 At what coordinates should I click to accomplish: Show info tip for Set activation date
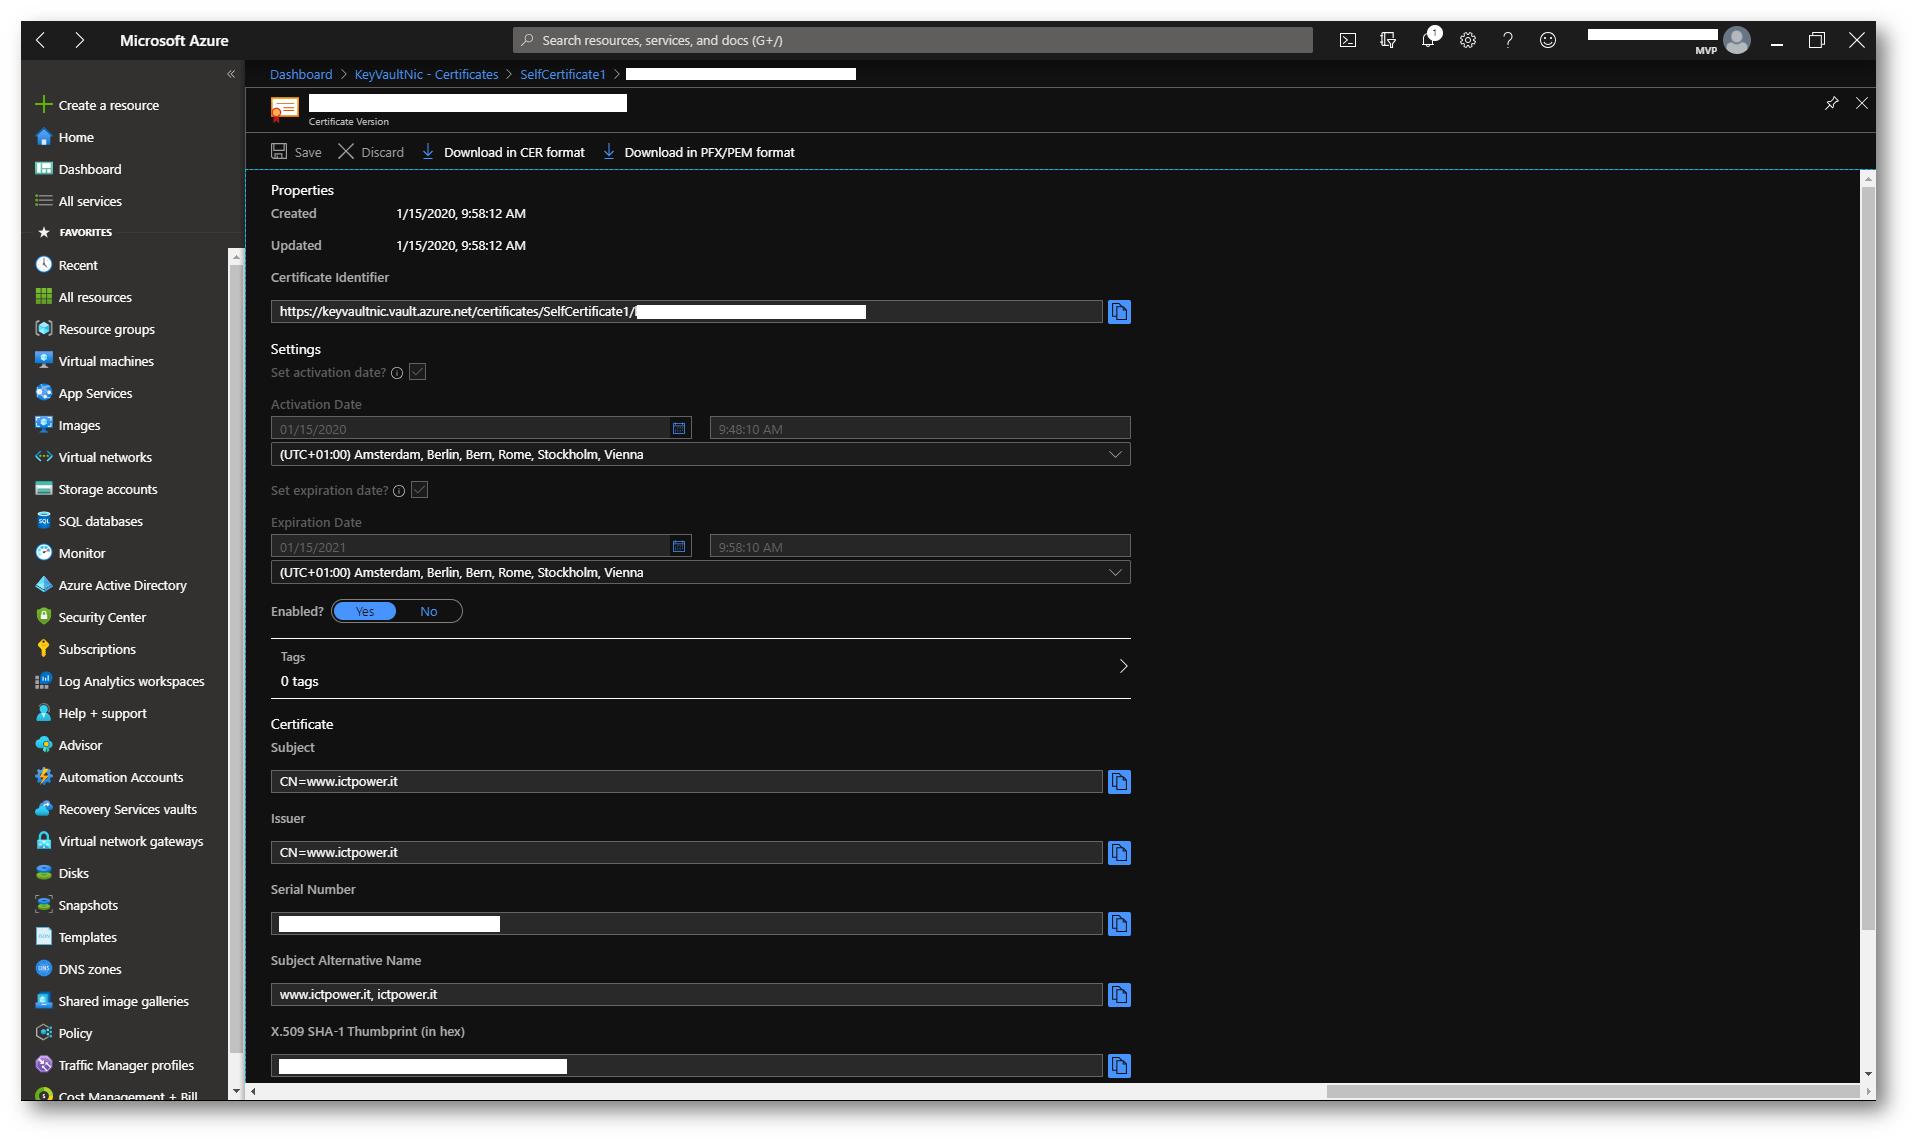tap(397, 373)
